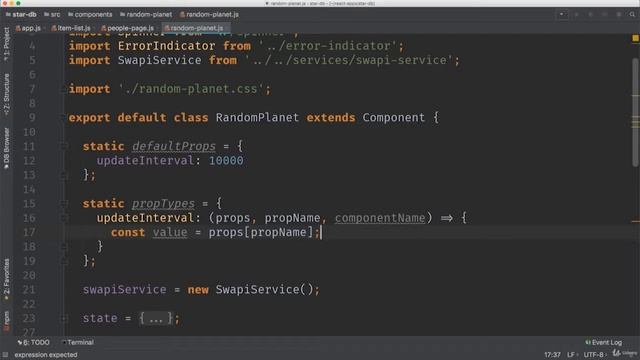
Task: Click the 10000 interval value
Action: pos(226,160)
